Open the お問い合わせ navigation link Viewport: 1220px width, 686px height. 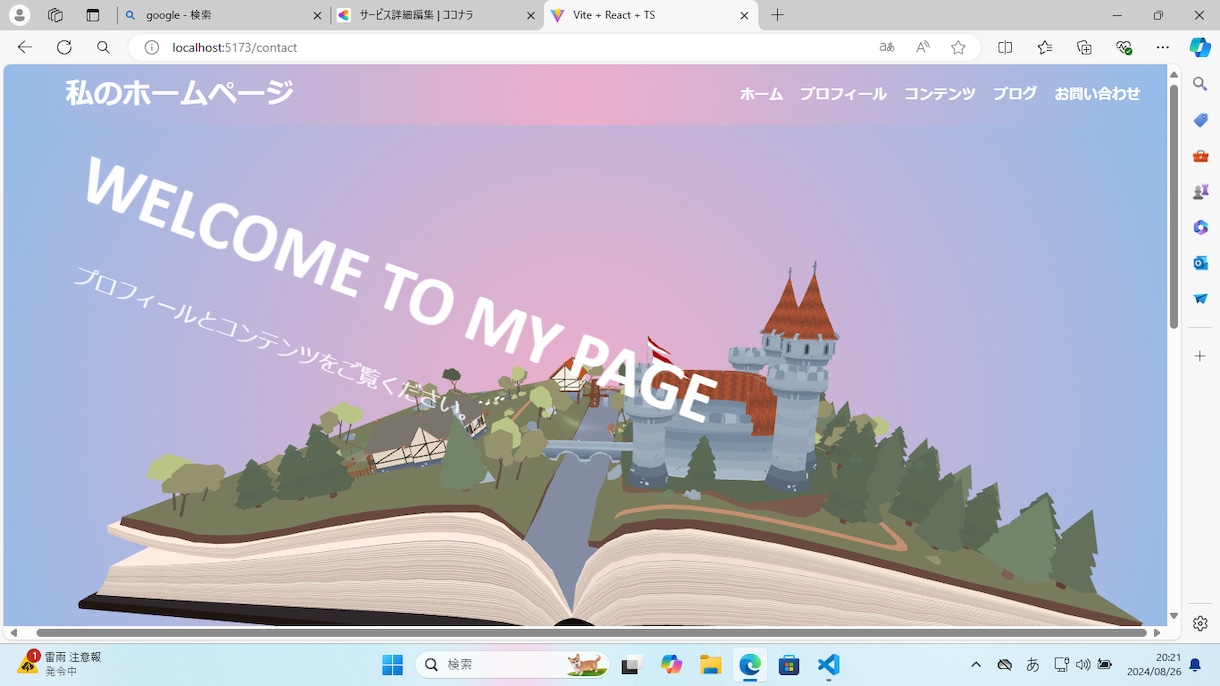pyautogui.click(x=1097, y=94)
